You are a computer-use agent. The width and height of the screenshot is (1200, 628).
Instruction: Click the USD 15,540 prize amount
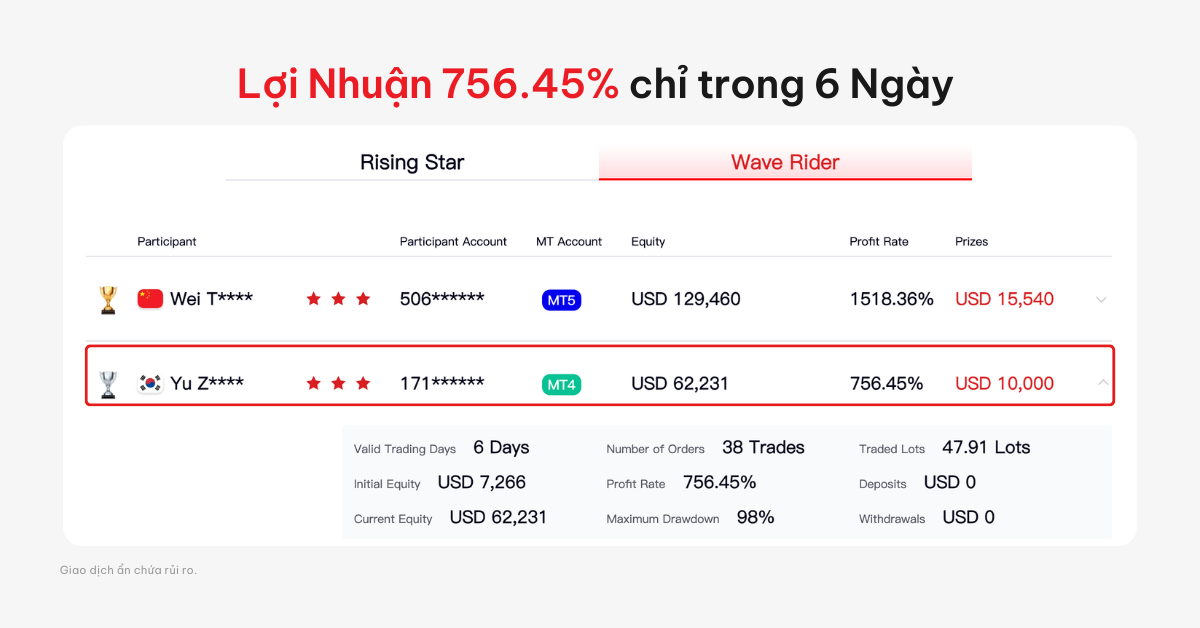(1004, 299)
